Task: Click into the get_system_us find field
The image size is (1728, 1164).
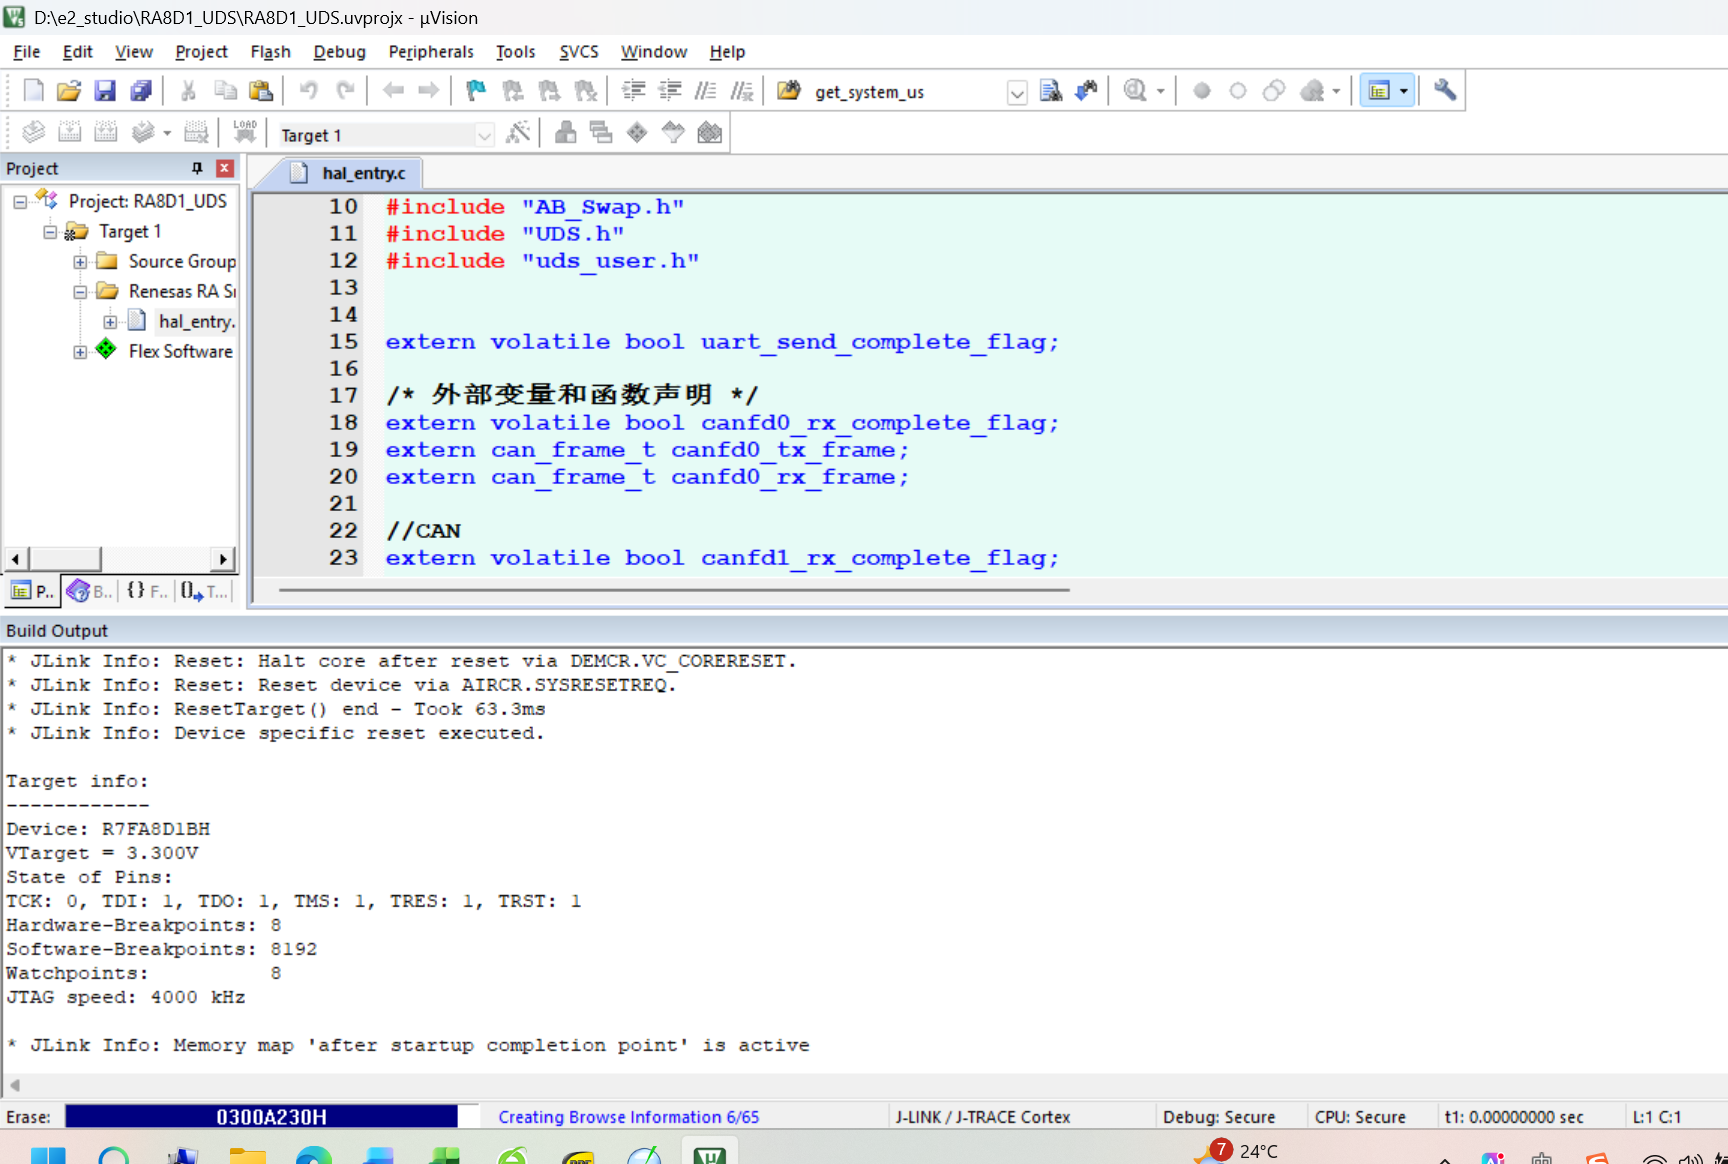Action: coord(907,92)
